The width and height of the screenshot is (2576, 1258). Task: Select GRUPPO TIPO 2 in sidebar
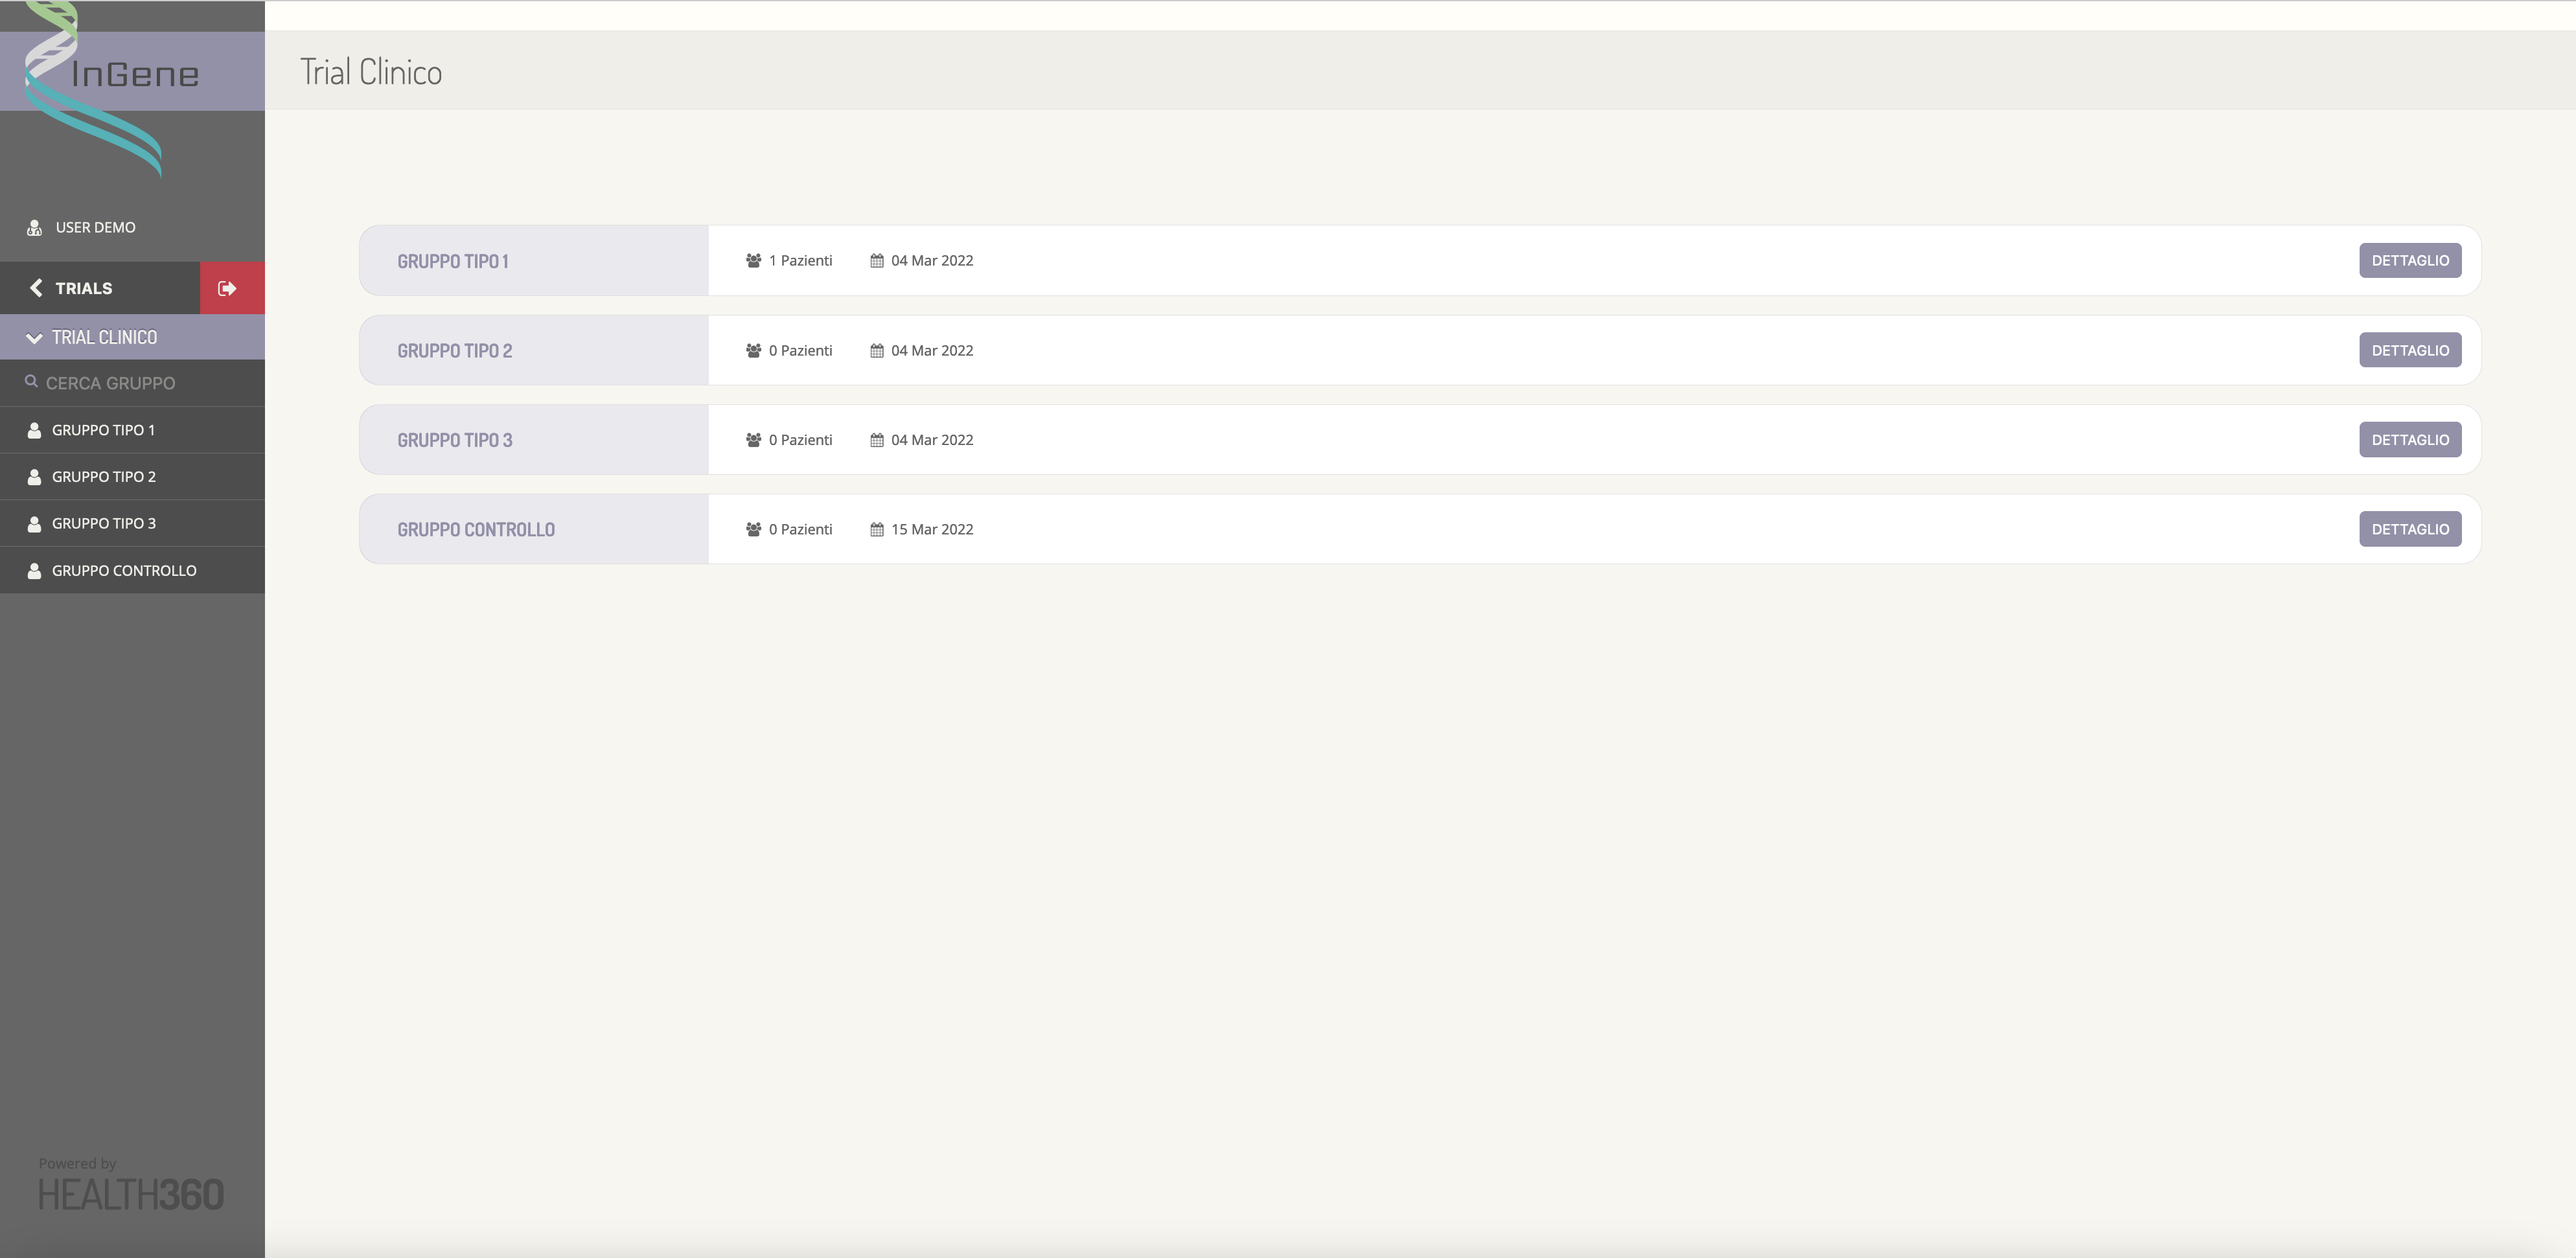pyautogui.click(x=104, y=477)
